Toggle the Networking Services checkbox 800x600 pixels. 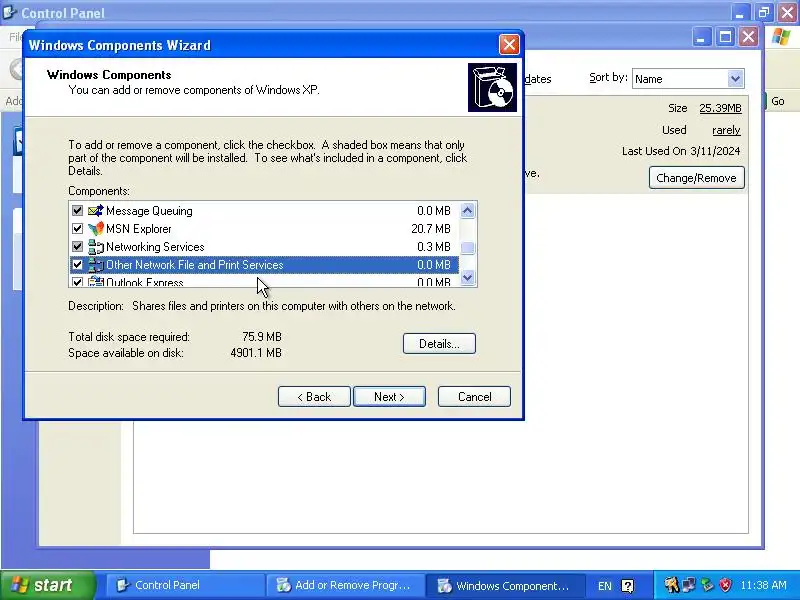78,246
